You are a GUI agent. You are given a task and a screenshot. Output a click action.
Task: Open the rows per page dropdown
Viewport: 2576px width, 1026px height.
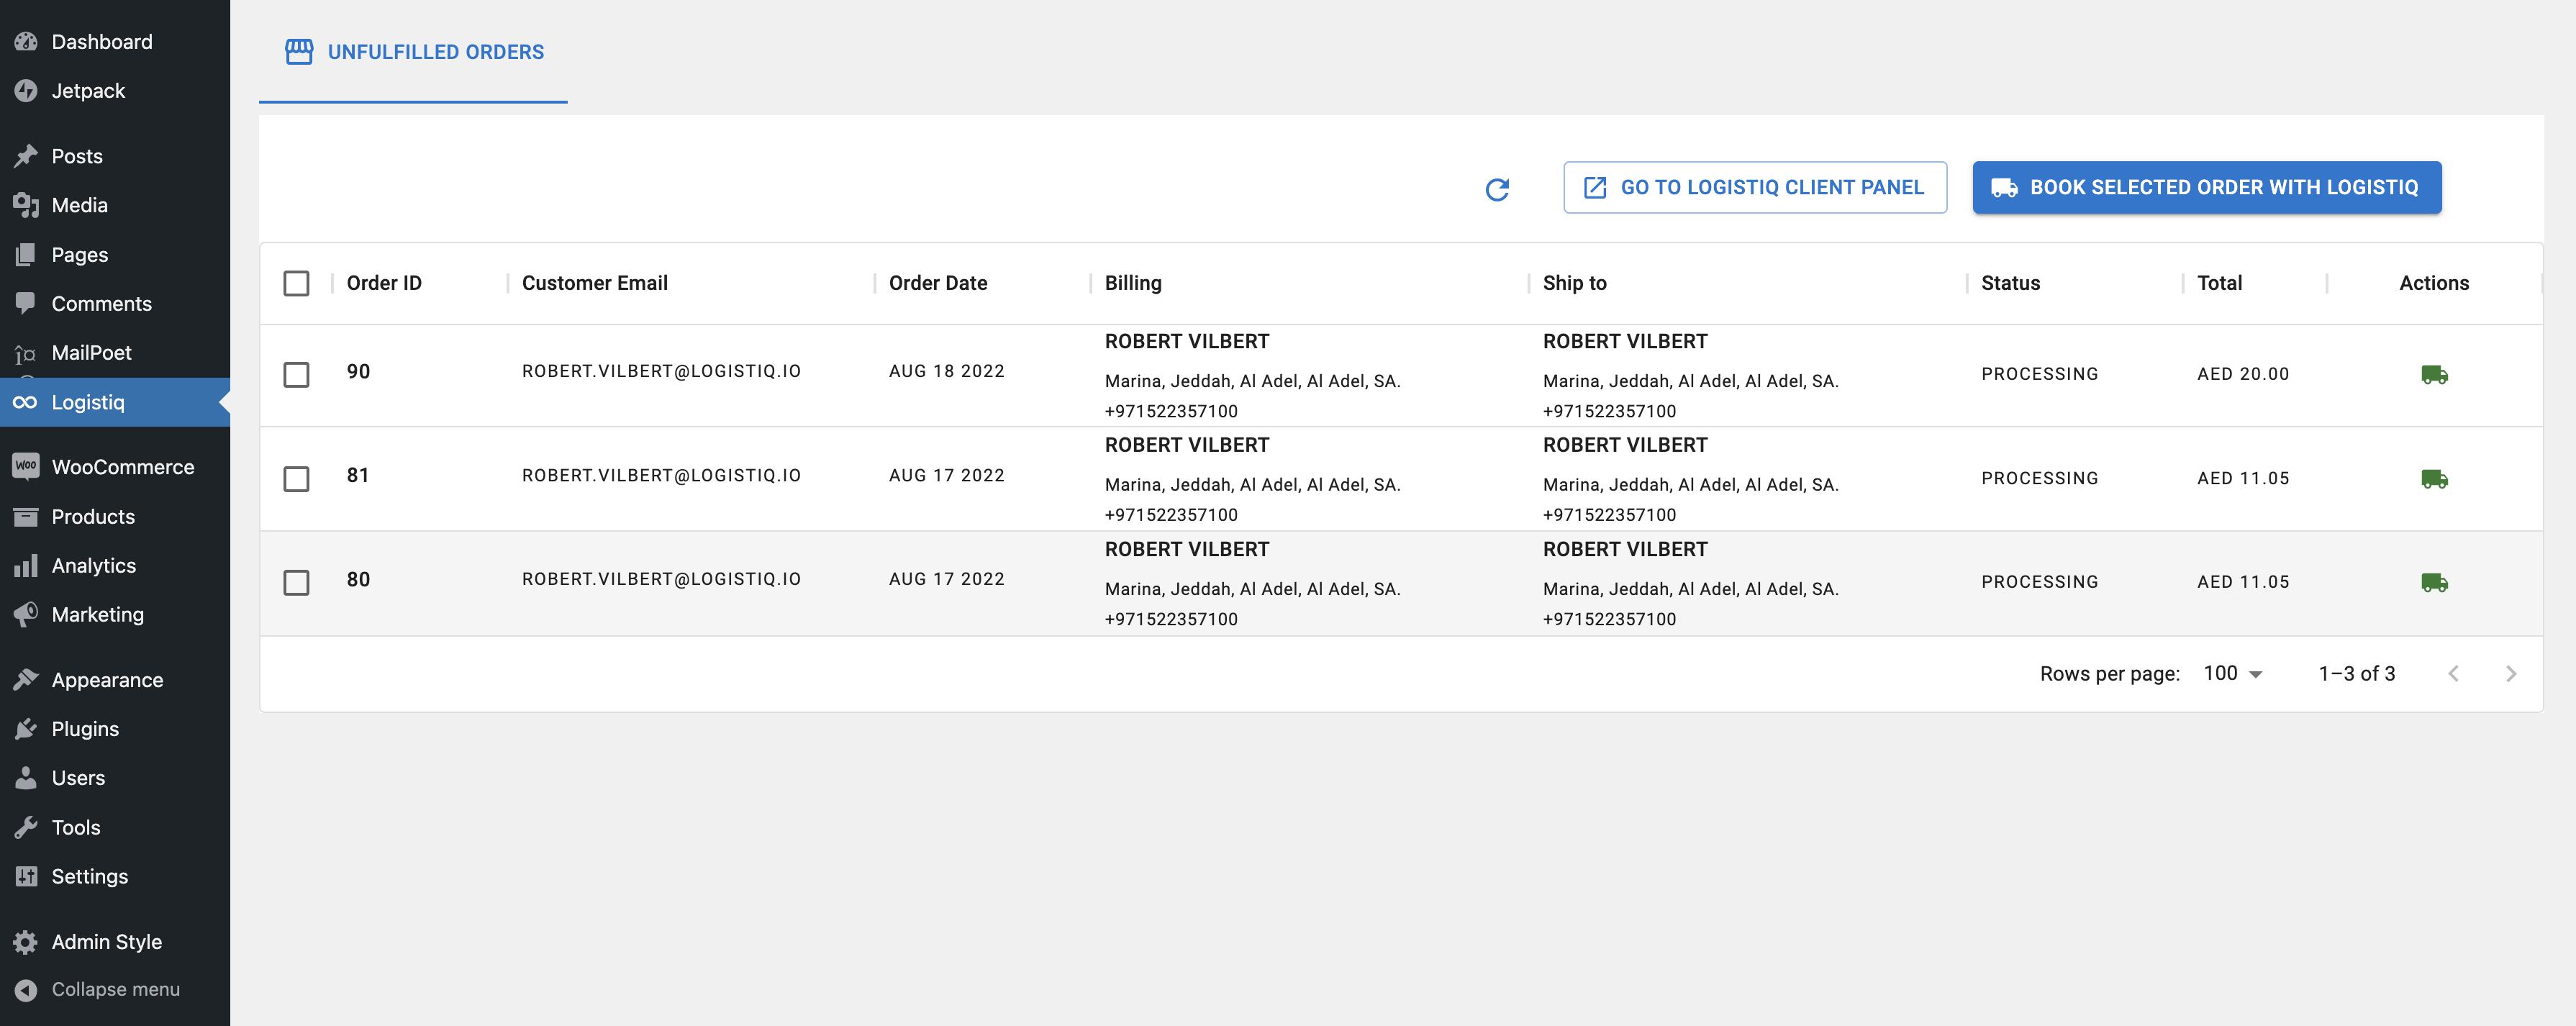[x=2232, y=674]
